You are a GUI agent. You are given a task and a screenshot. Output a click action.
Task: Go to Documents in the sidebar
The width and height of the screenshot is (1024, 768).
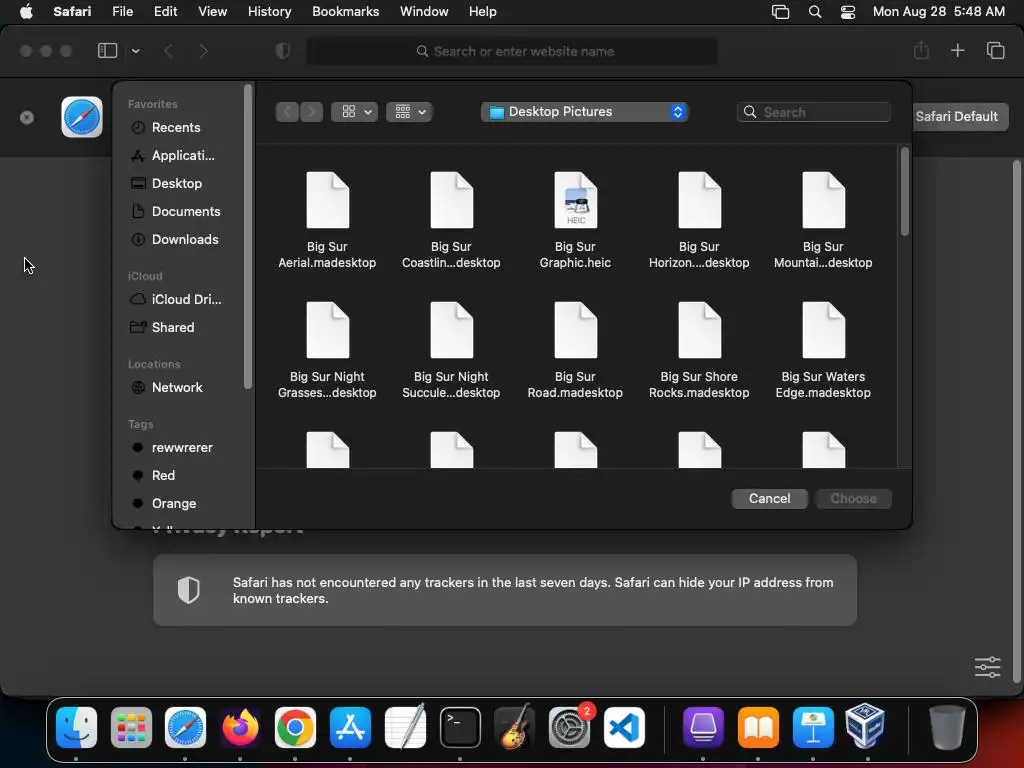pyautogui.click(x=176, y=212)
